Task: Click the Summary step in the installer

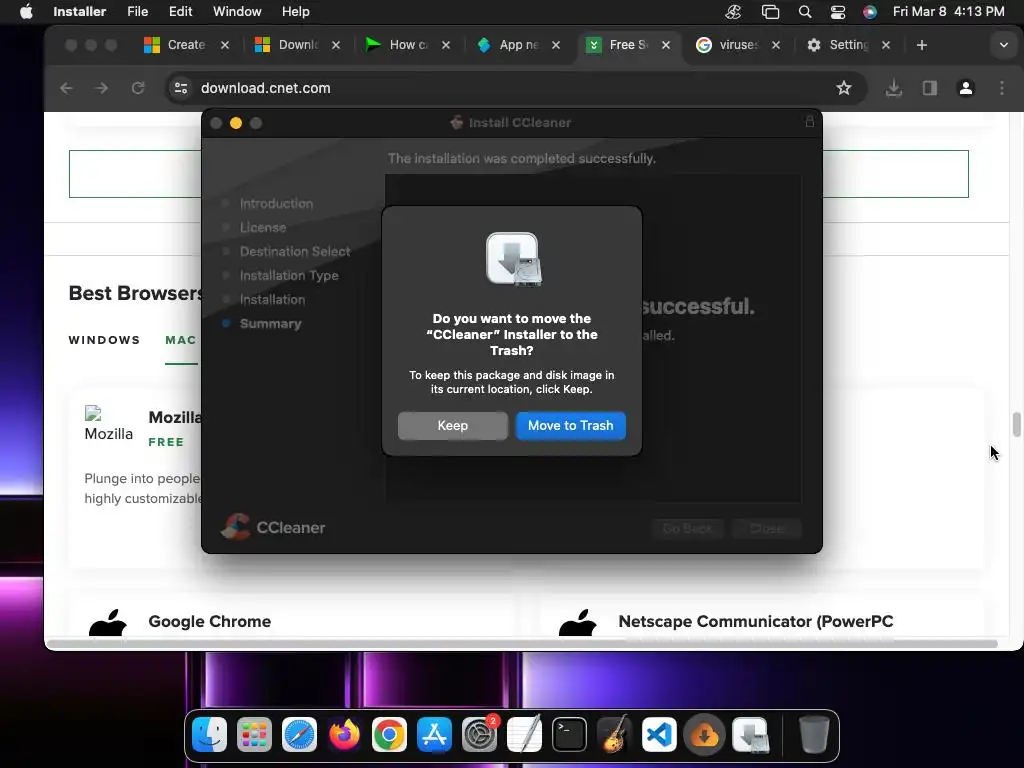Action: [x=270, y=323]
